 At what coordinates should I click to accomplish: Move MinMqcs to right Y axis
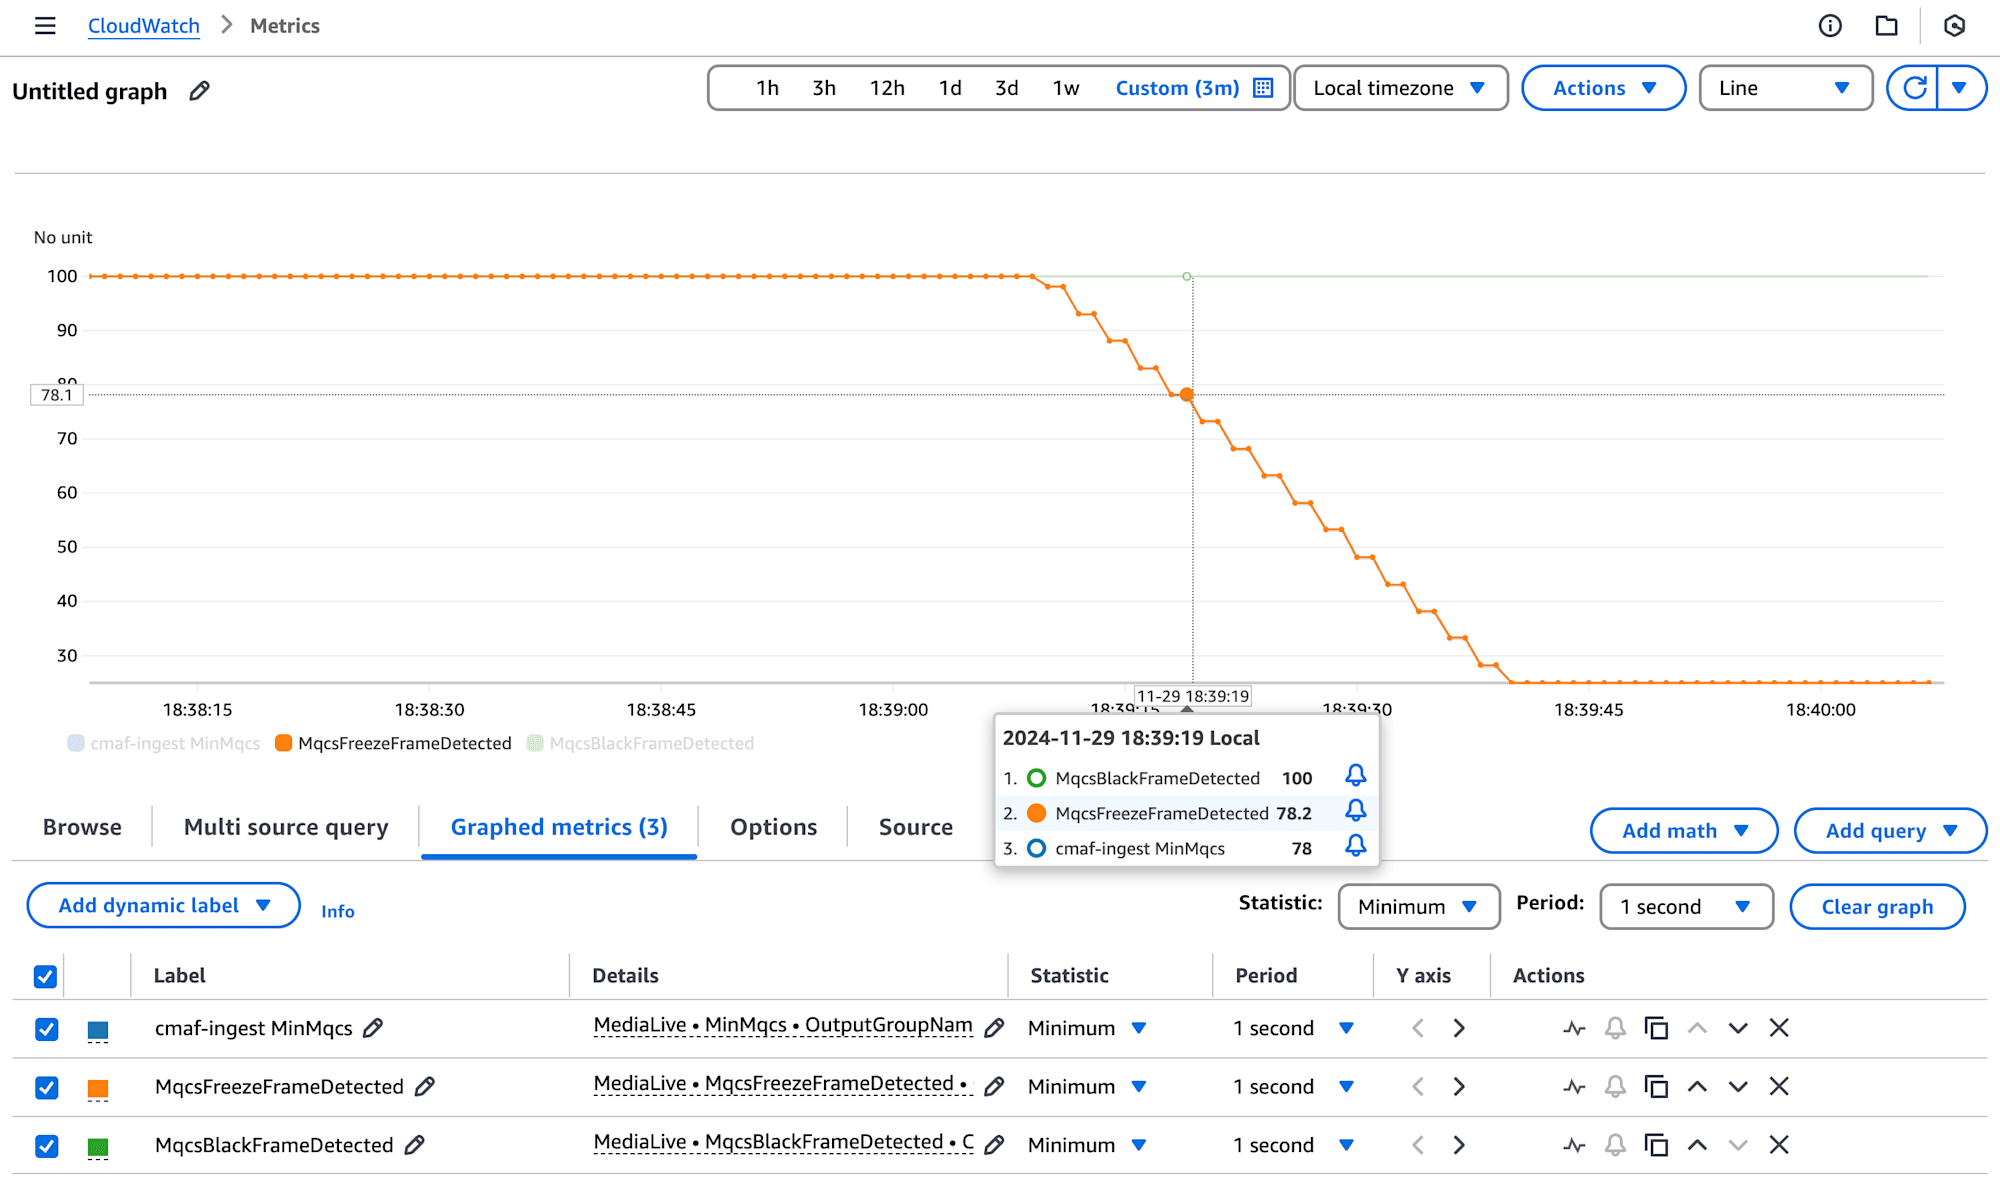click(1459, 1028)
